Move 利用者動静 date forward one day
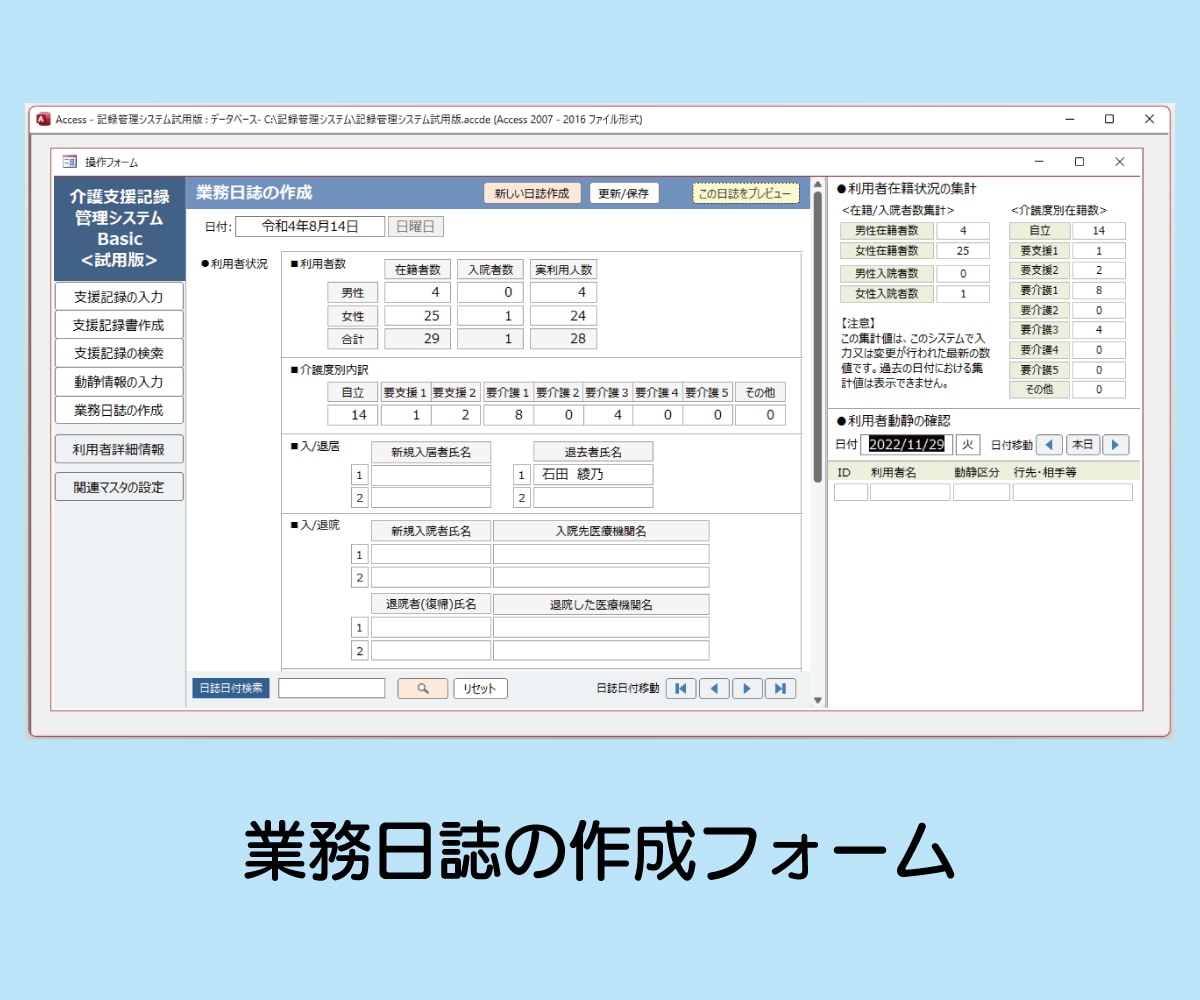Image resolution: width=1200 pixels, height=1000 pixels. click(1116, 444)
